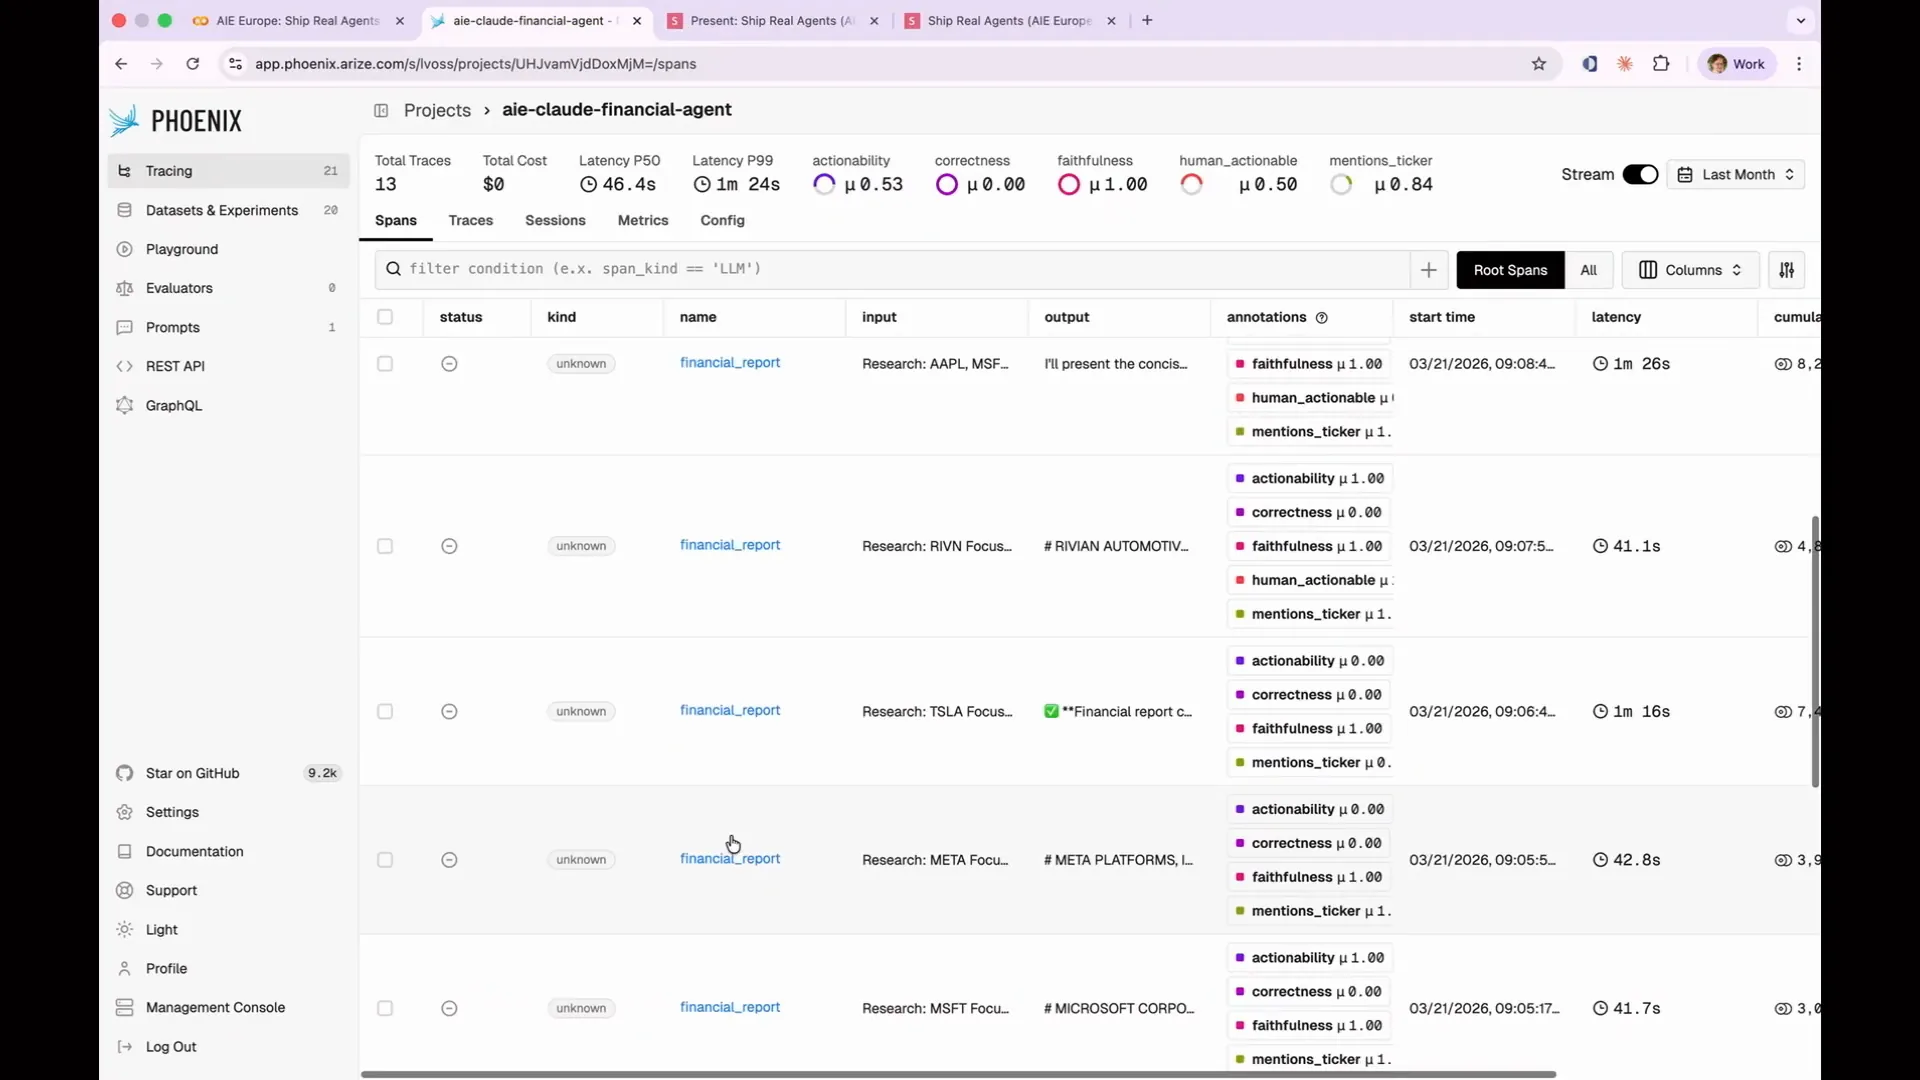Select the All spans filter button
This screenshot has height=1080, width=1920.
click(1588, 270)
